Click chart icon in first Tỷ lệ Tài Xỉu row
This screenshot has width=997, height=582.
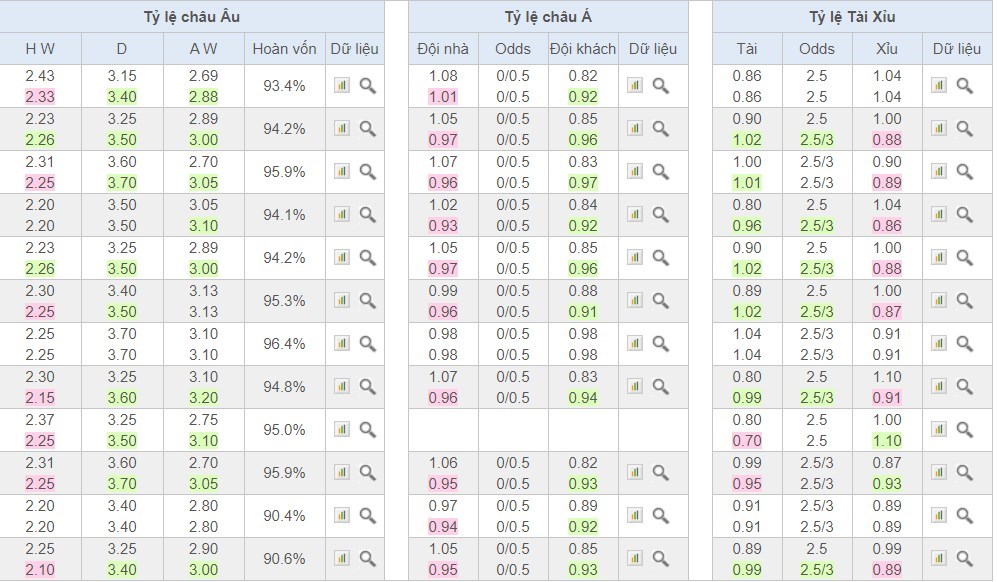[939, 86]
